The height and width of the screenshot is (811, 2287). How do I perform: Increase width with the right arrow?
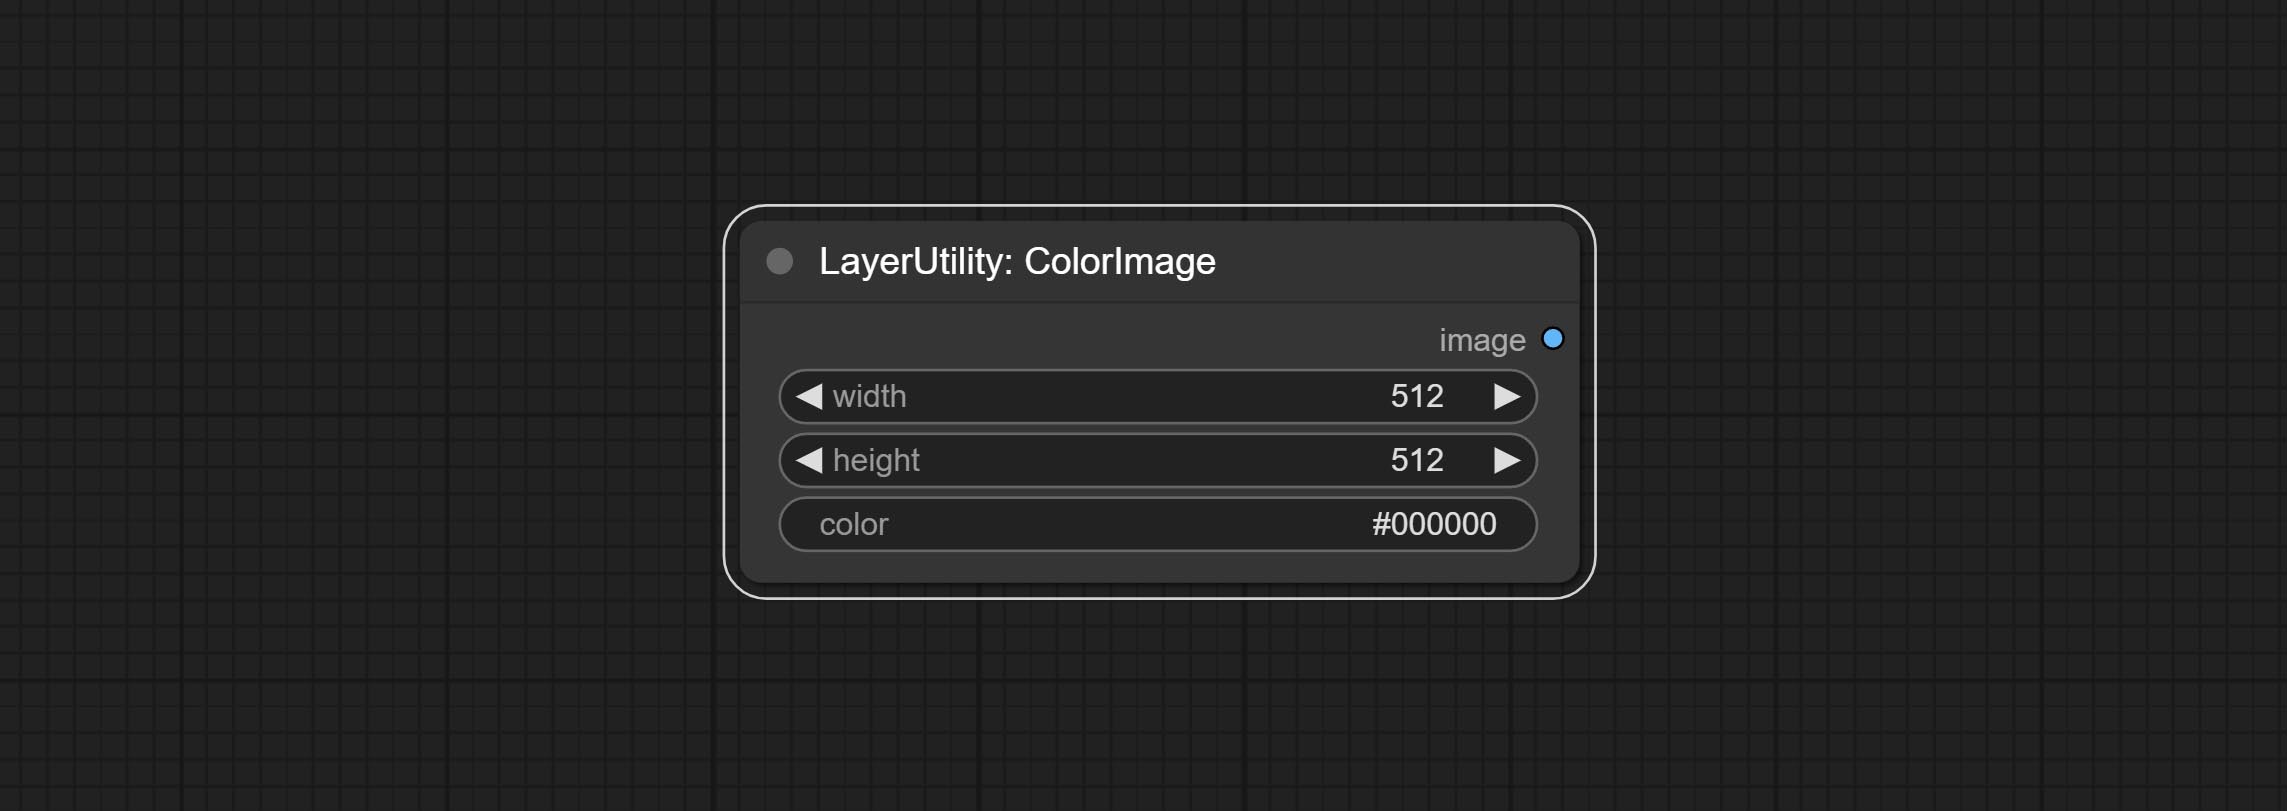point(1507,396)
